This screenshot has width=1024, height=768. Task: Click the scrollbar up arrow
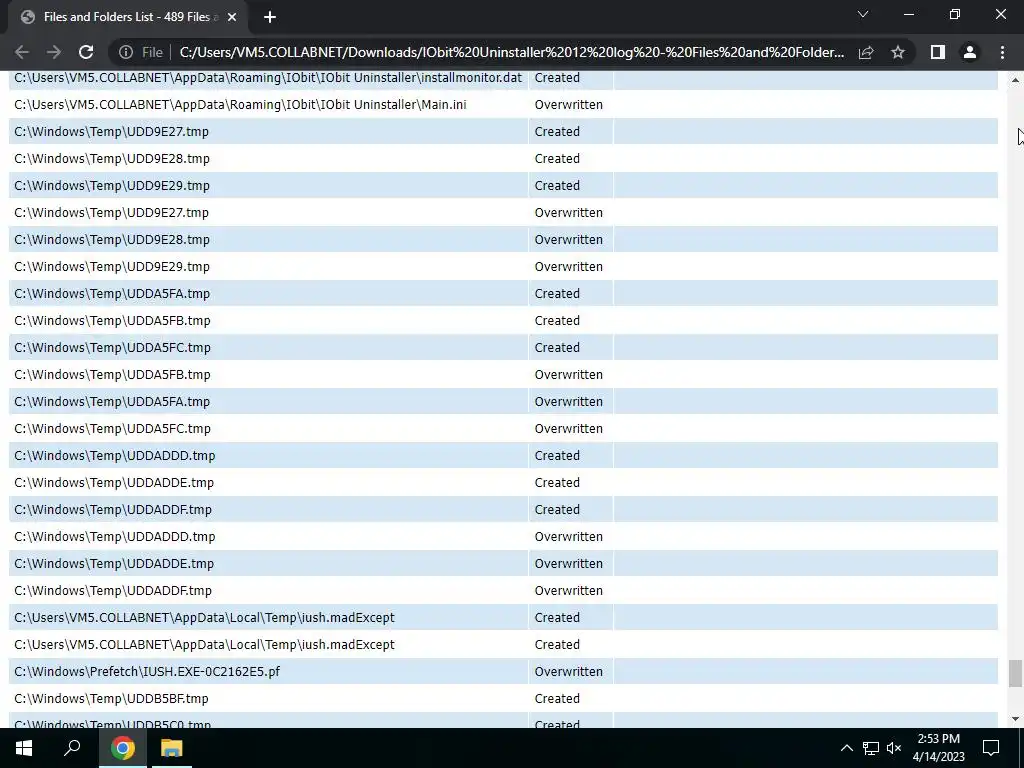(x=1015, y=80)
